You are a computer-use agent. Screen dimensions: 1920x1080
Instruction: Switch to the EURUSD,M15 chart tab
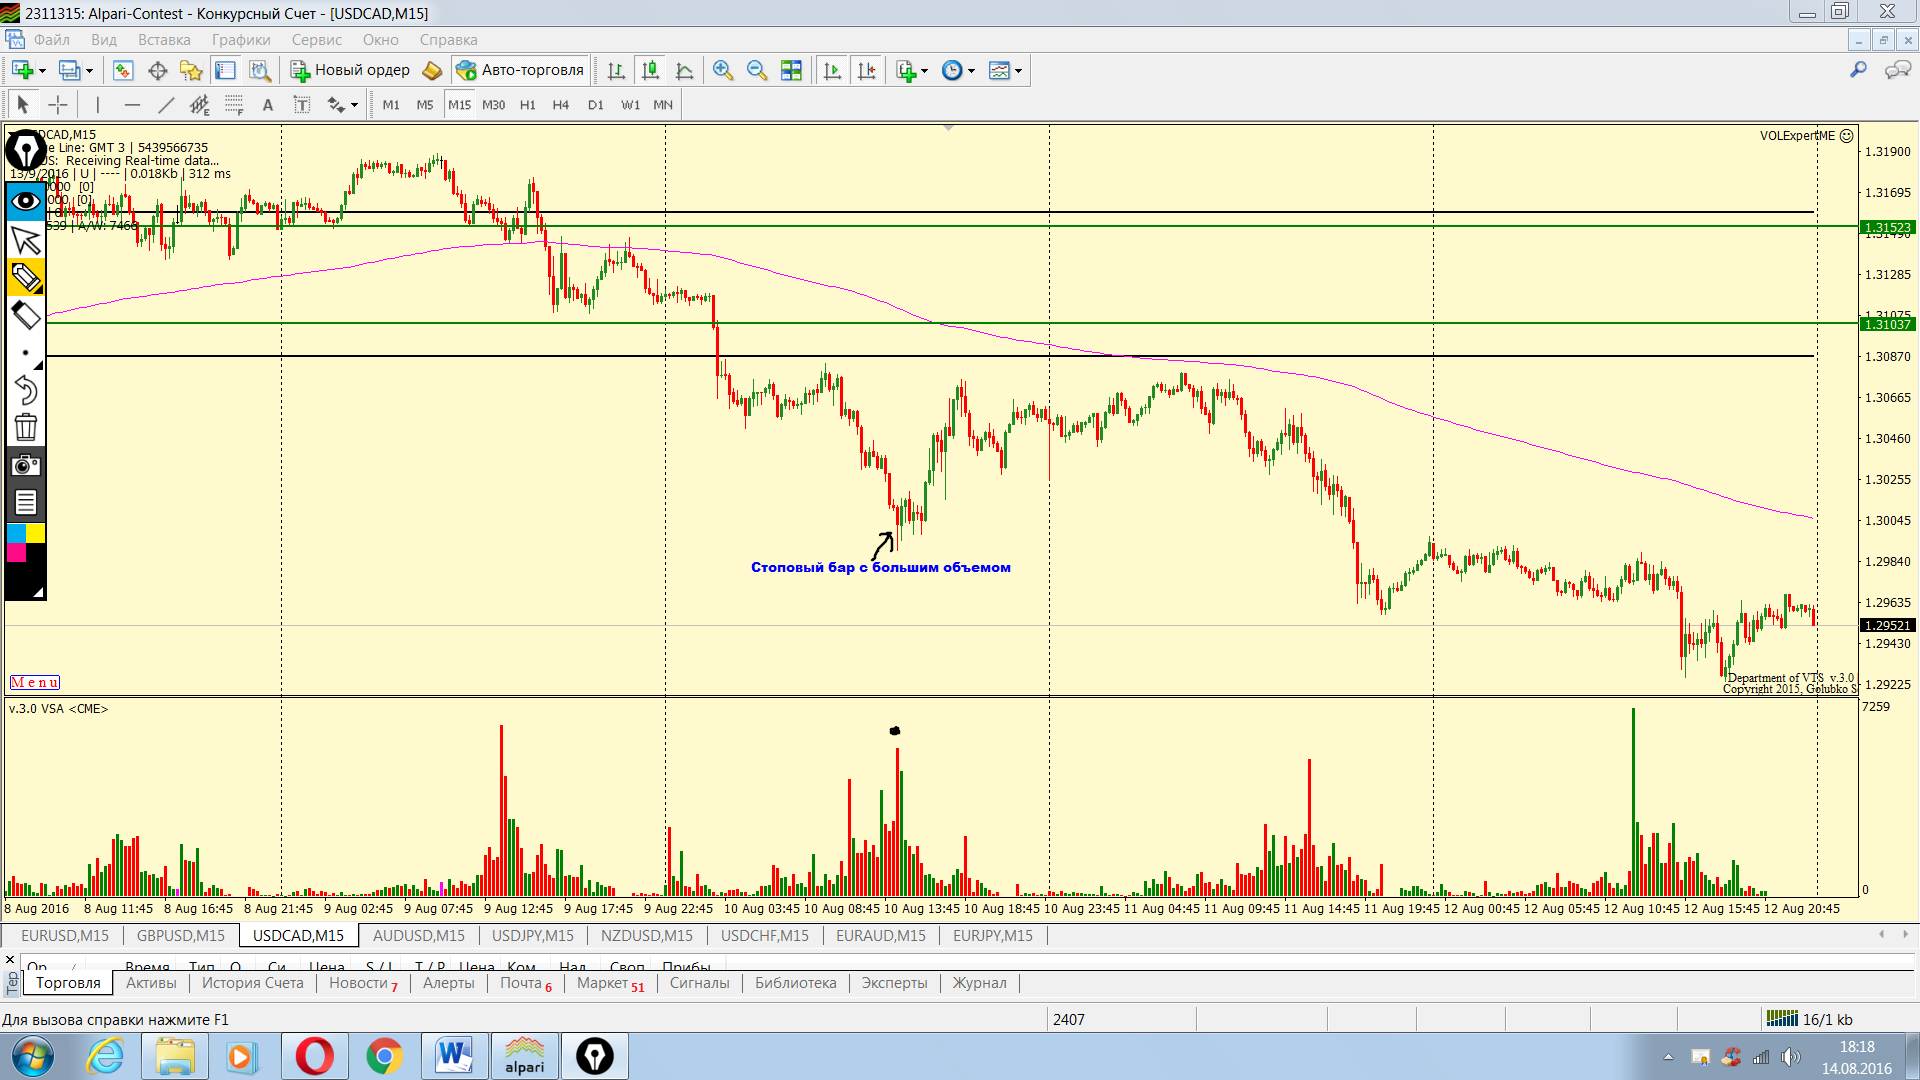(x=65, y=936)
